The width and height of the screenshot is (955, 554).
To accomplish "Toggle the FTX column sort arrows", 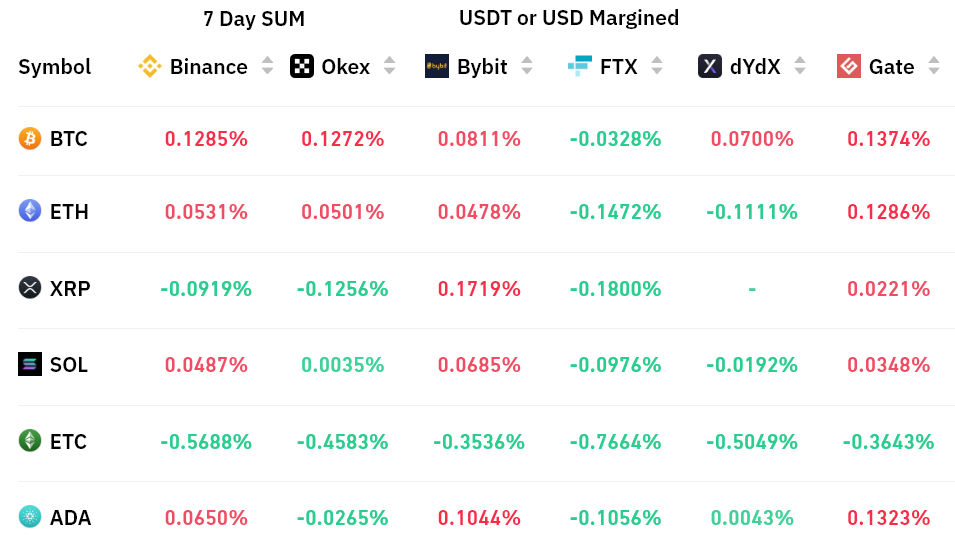I will click(x=657, y=66).
